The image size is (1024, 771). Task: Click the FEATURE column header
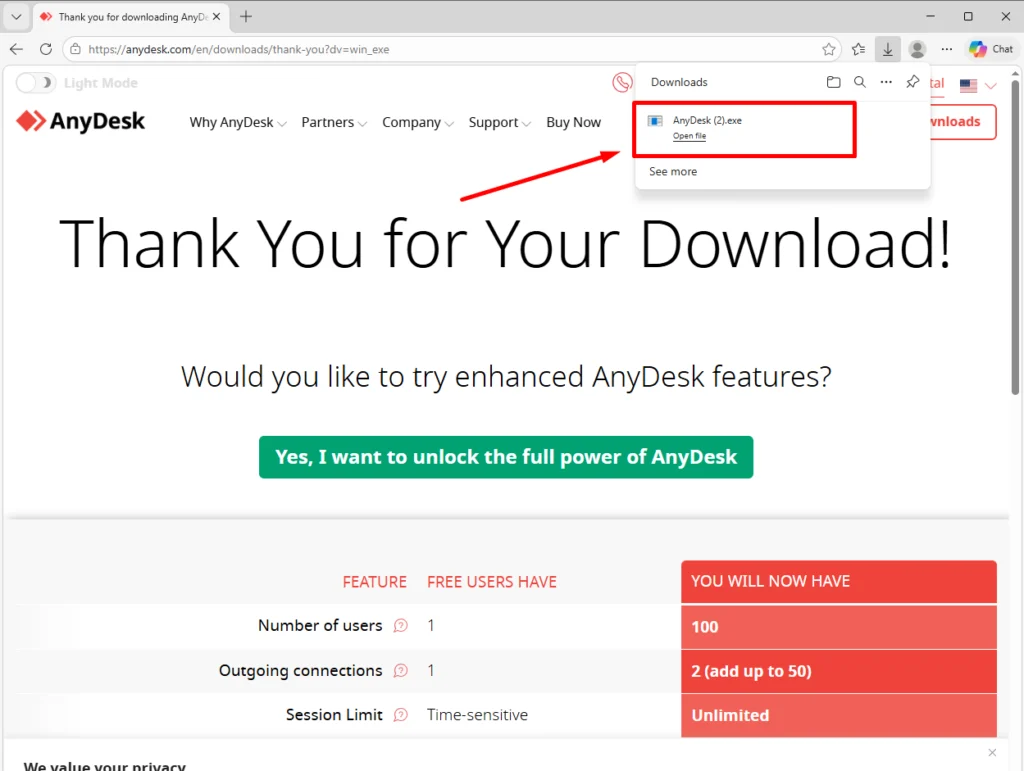pyautogui.click(x=374, y=582)
